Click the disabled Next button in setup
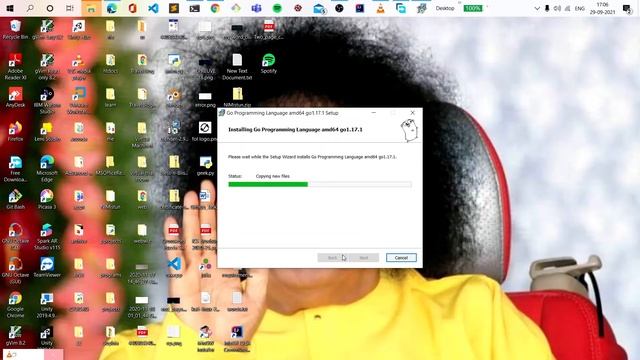 [x=364, y=258]
